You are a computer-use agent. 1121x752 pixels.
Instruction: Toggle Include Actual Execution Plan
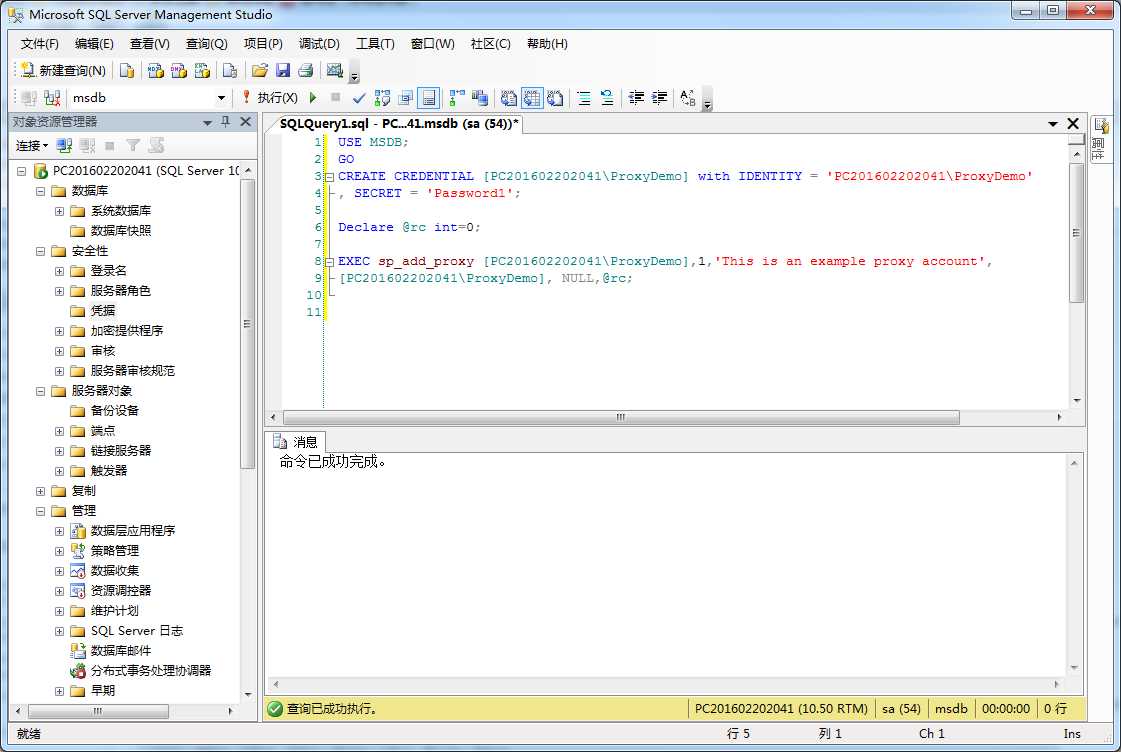457,98
